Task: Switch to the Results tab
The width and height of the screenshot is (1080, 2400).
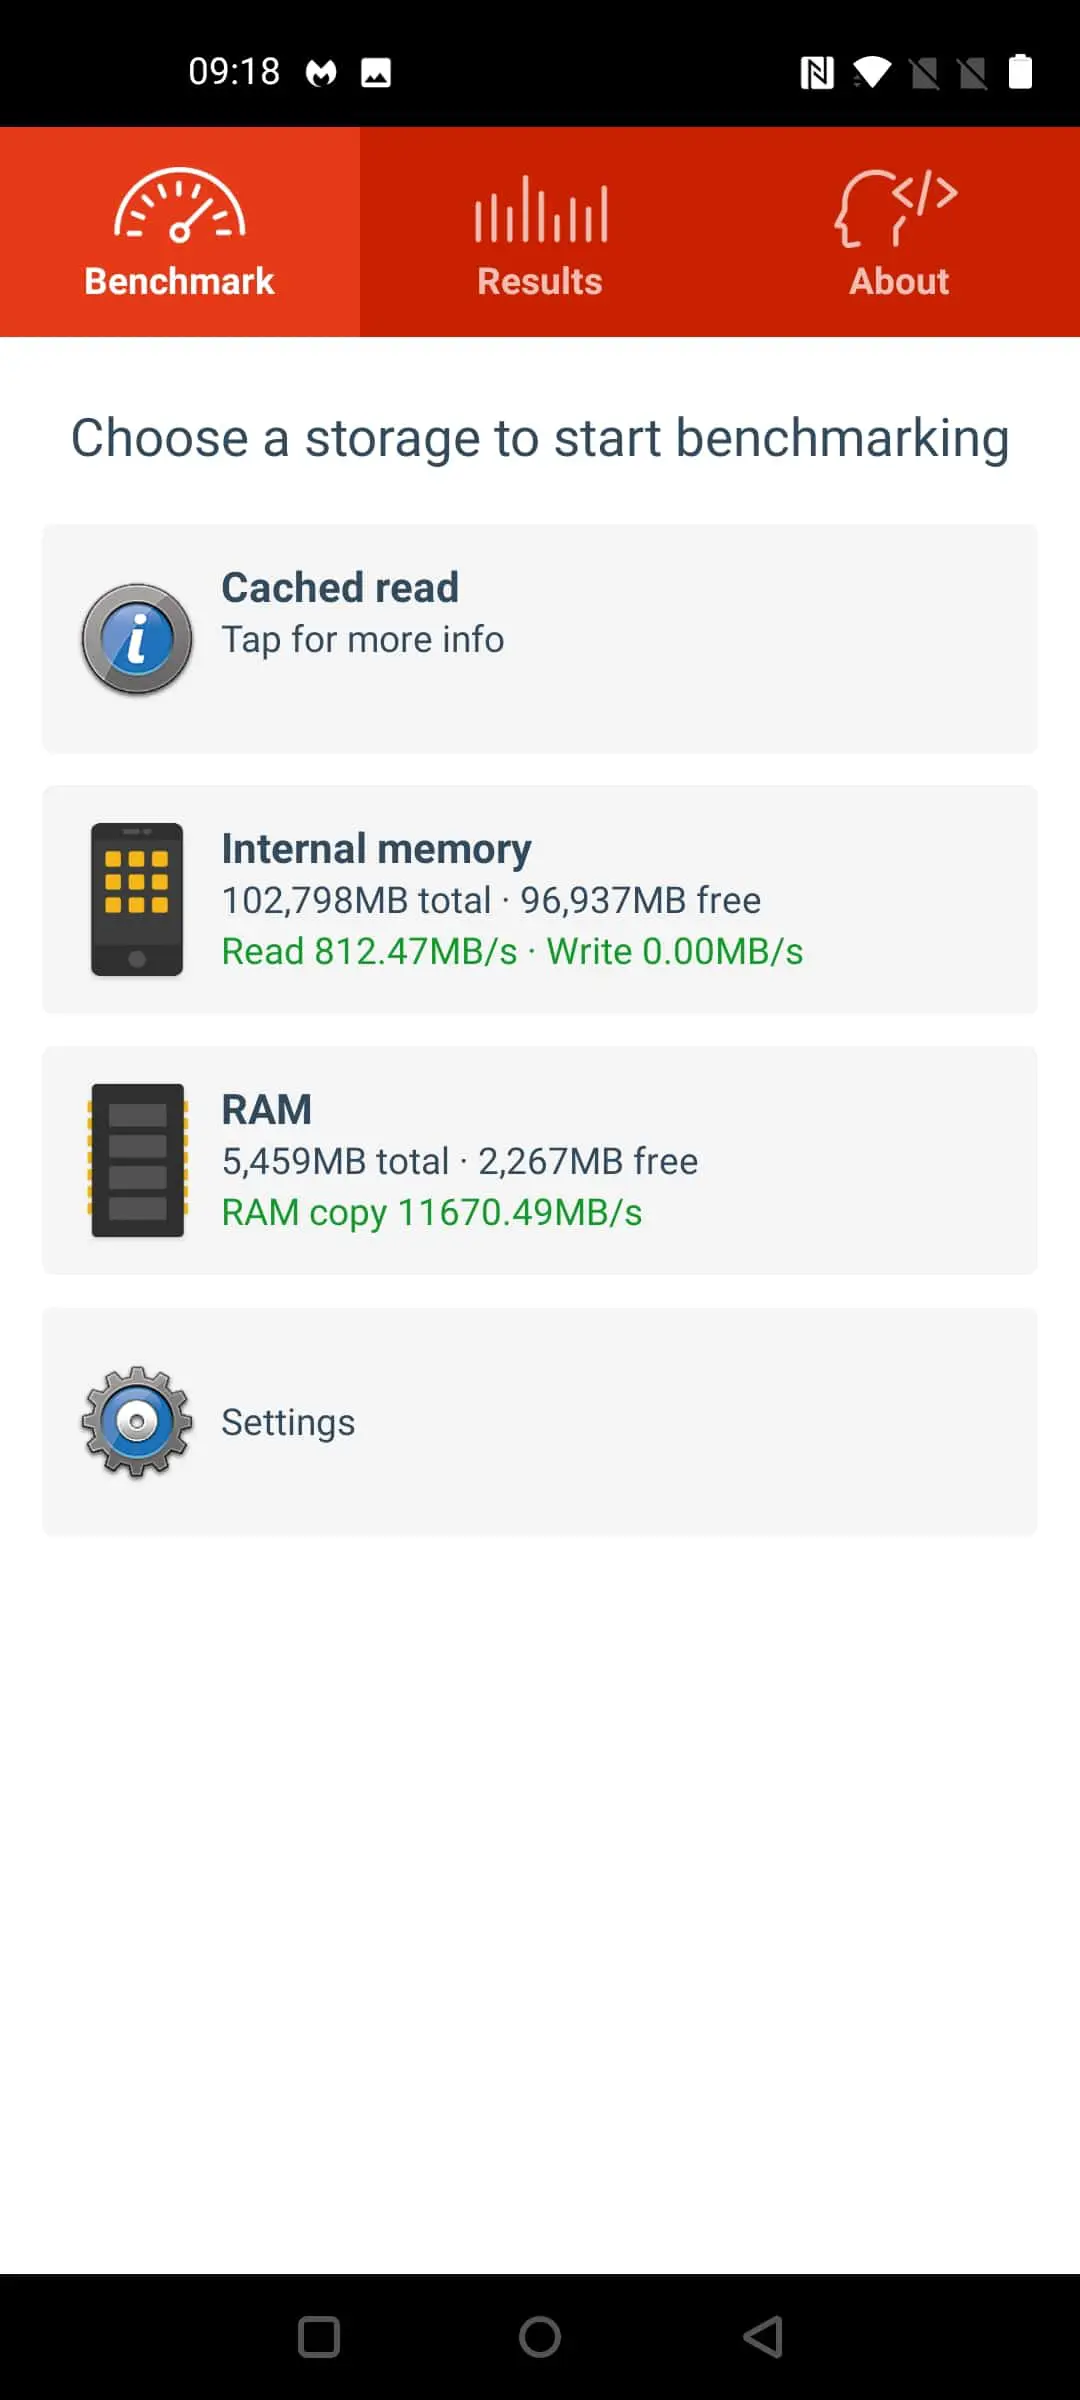Action: point(540,232)
